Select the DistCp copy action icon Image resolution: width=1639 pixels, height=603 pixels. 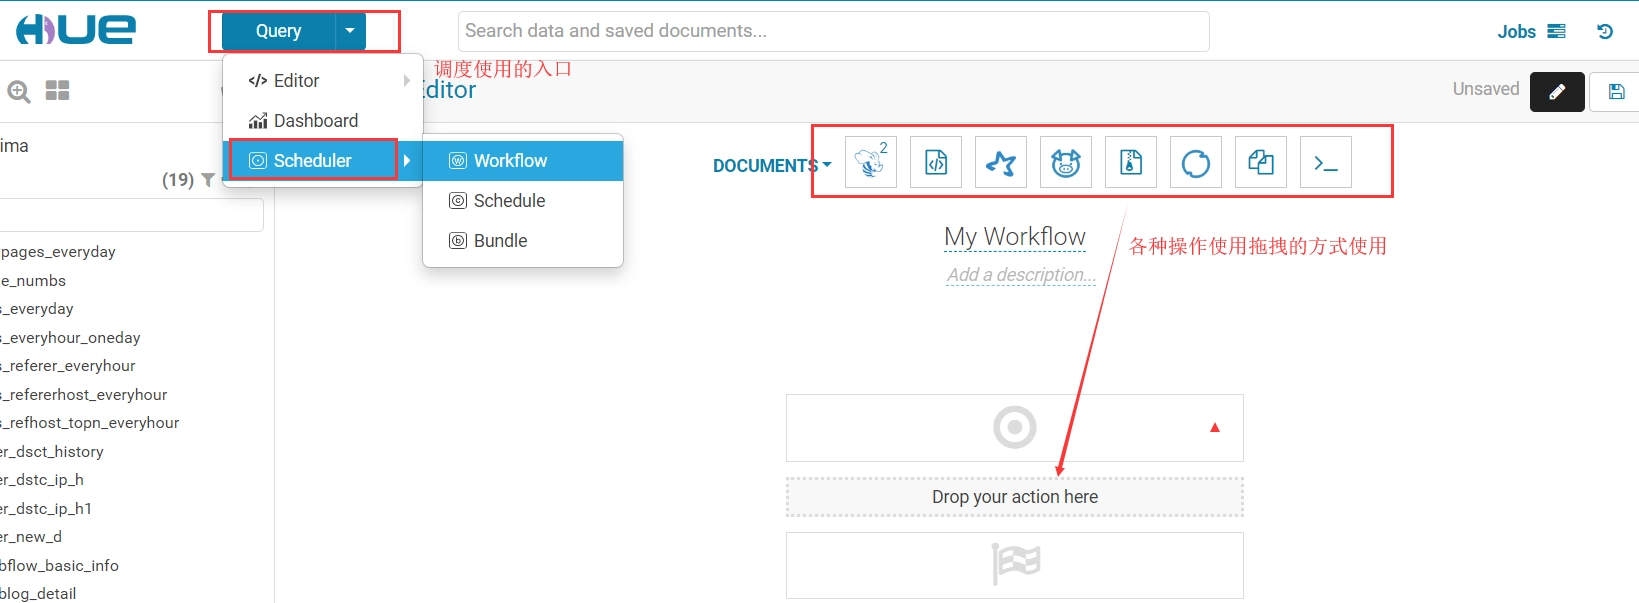pyautogui.click(x=1261, y=162)
